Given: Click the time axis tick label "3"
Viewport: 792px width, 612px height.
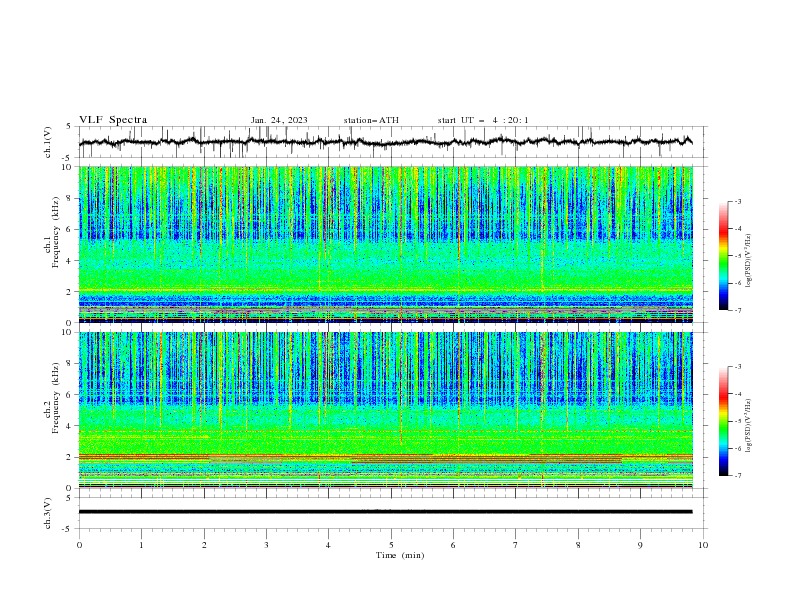Looking at the screenshot, I should pyautogui.click(x=266, y=545).
